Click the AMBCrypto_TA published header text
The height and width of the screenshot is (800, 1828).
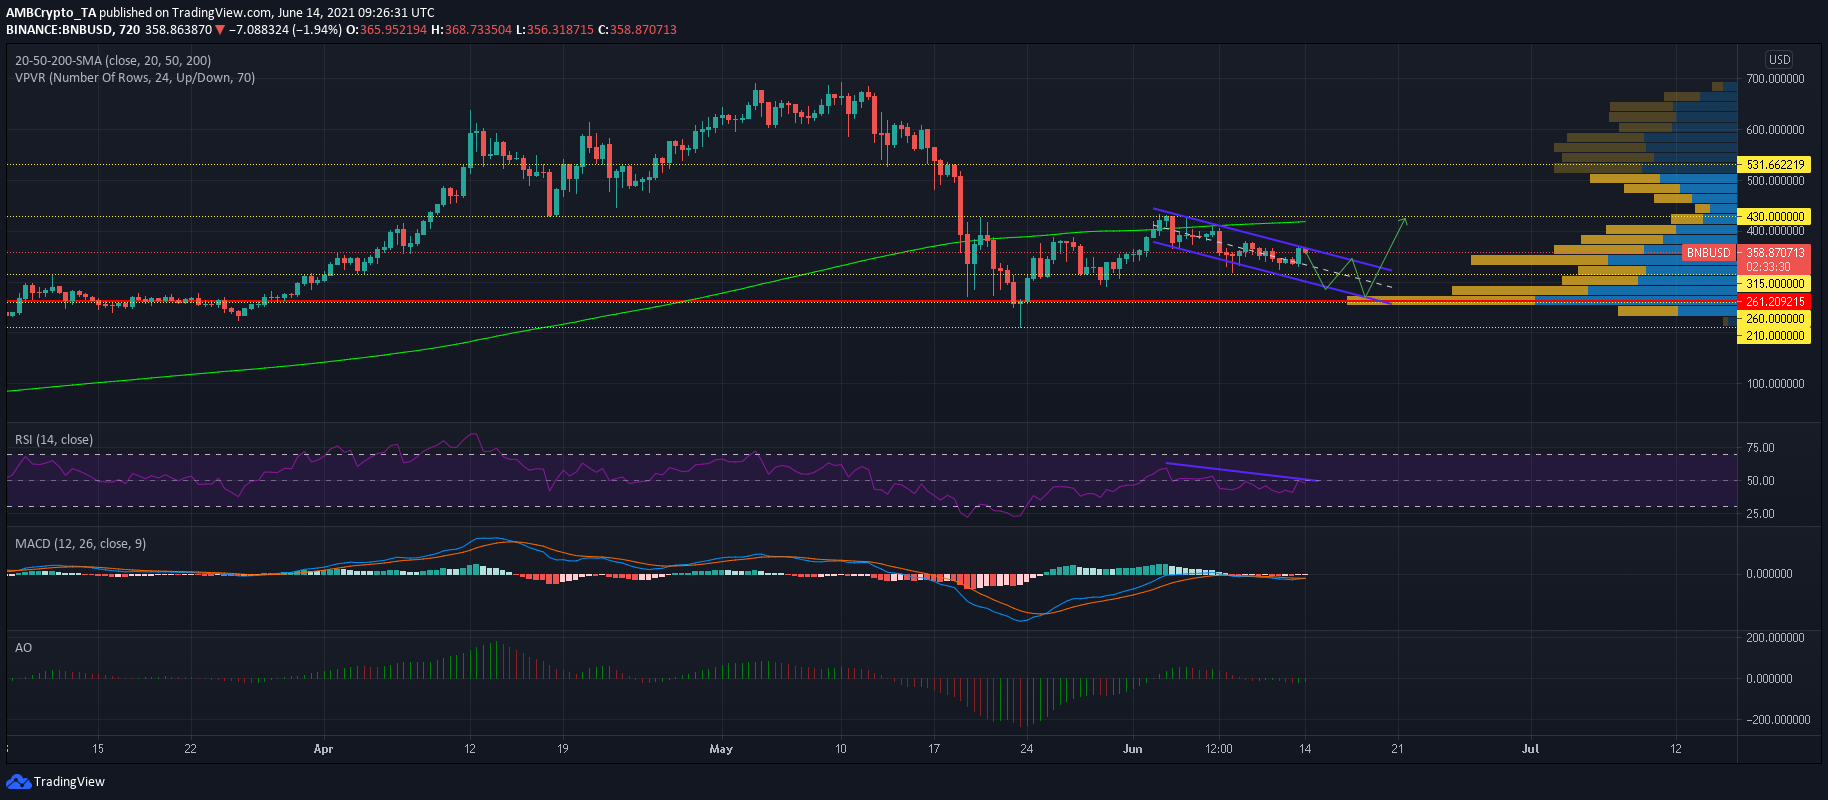click(221, 13)
